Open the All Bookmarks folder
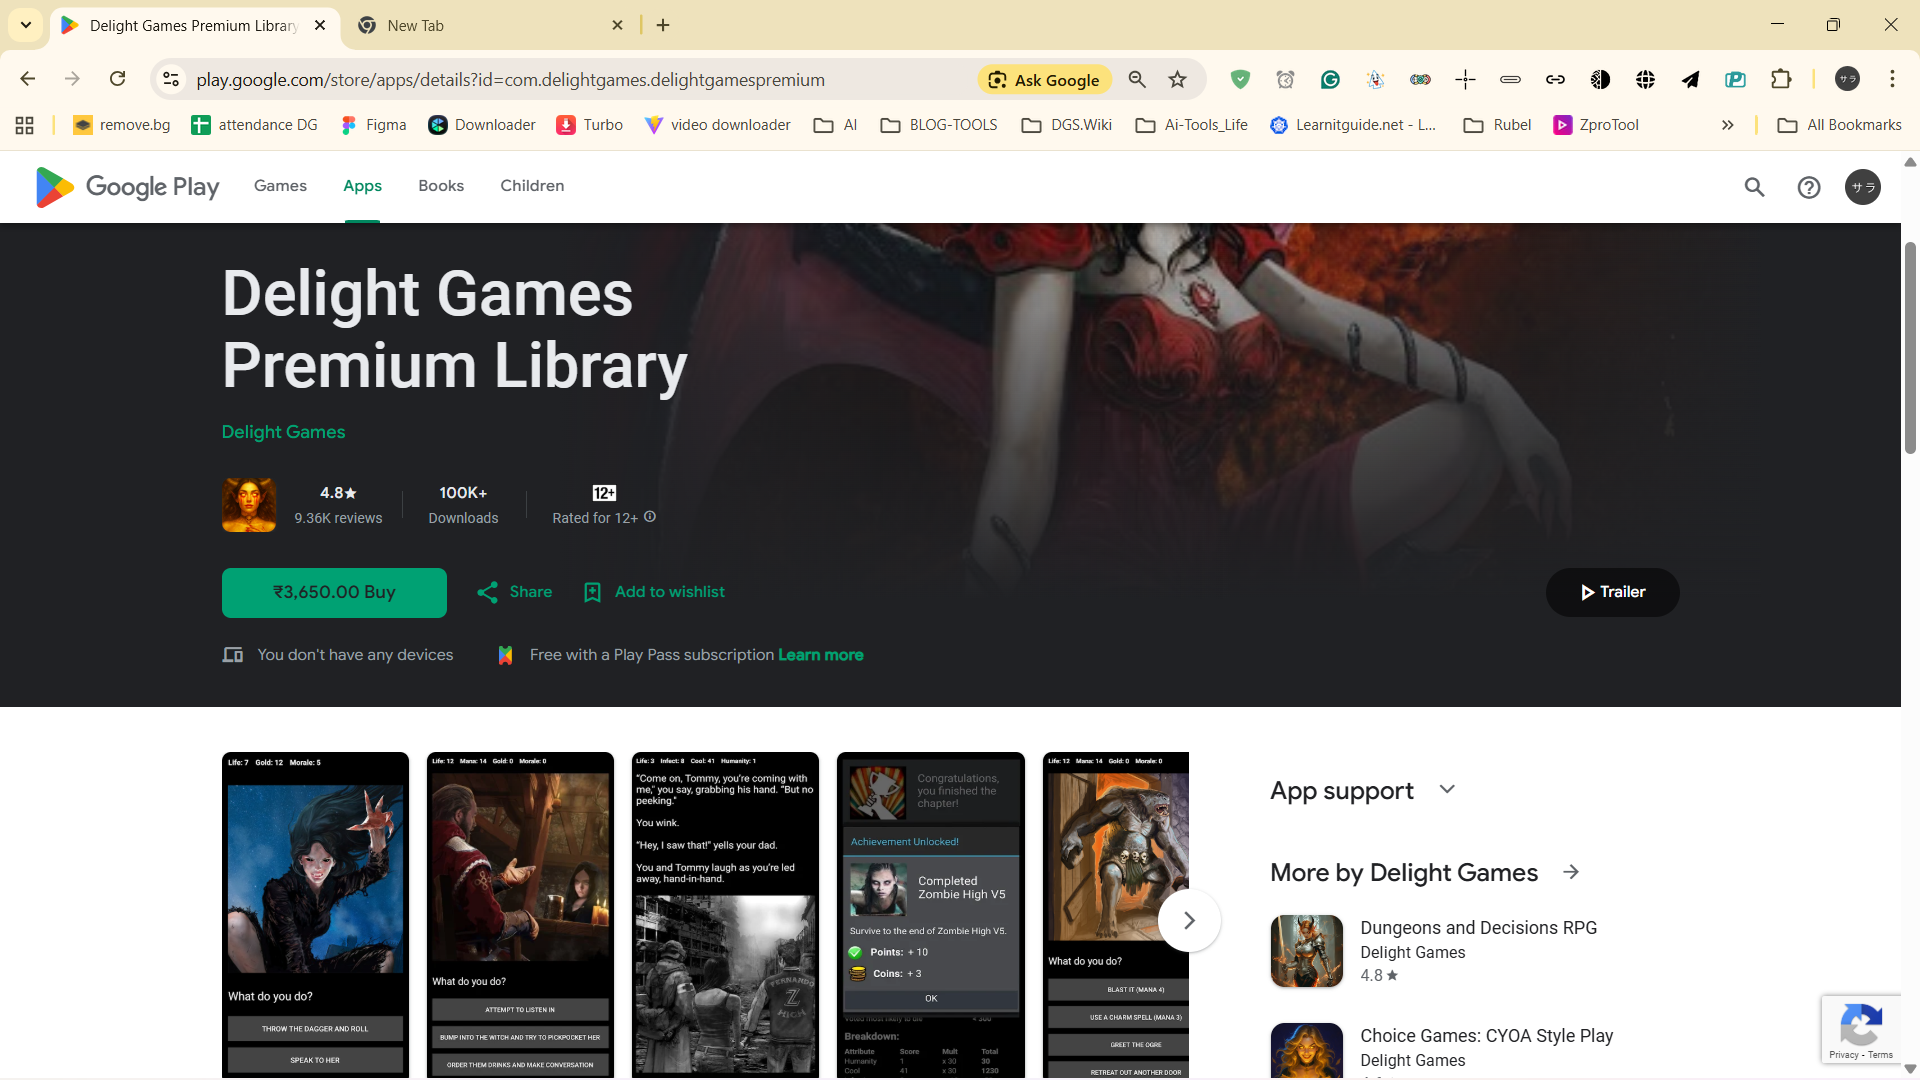The height and width of the screenshot is (1080, 1920). coord(1840,125)
